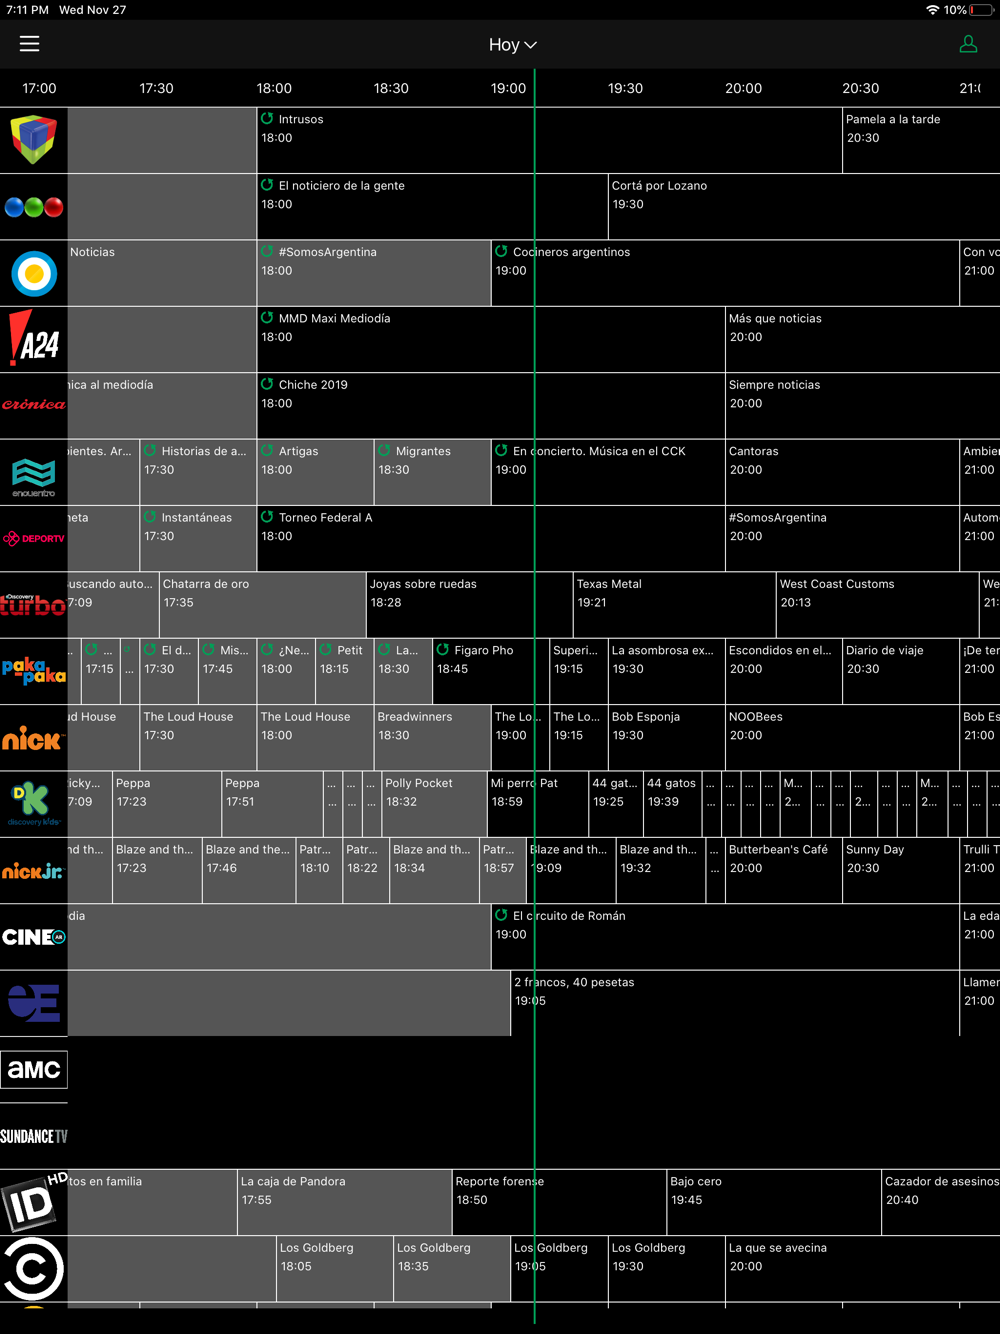Select the Telefe three-balls channel logo
Viewport: 1000px width, 1334px height.
[34, 207]
